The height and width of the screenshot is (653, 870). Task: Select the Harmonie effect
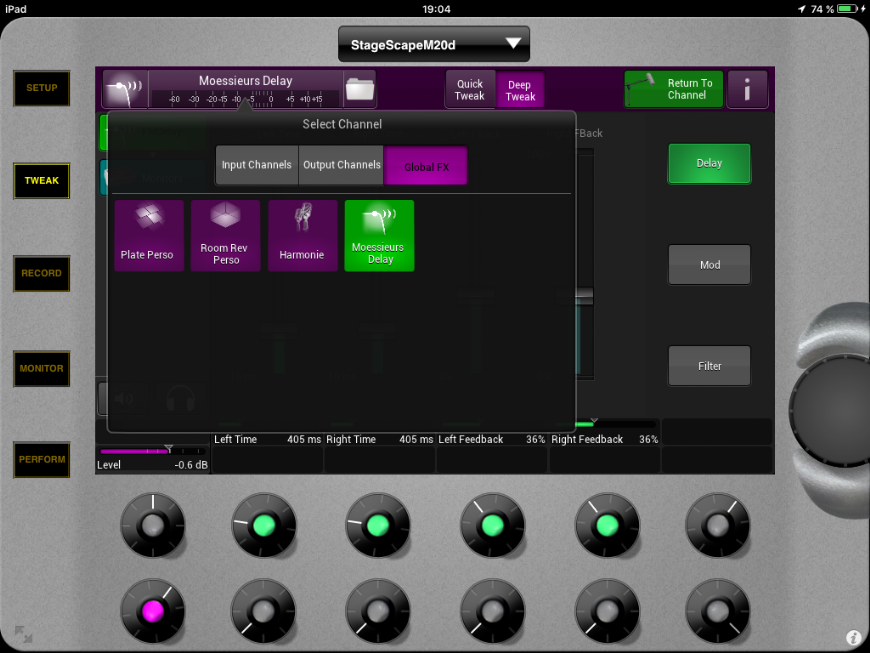point(302,235)
